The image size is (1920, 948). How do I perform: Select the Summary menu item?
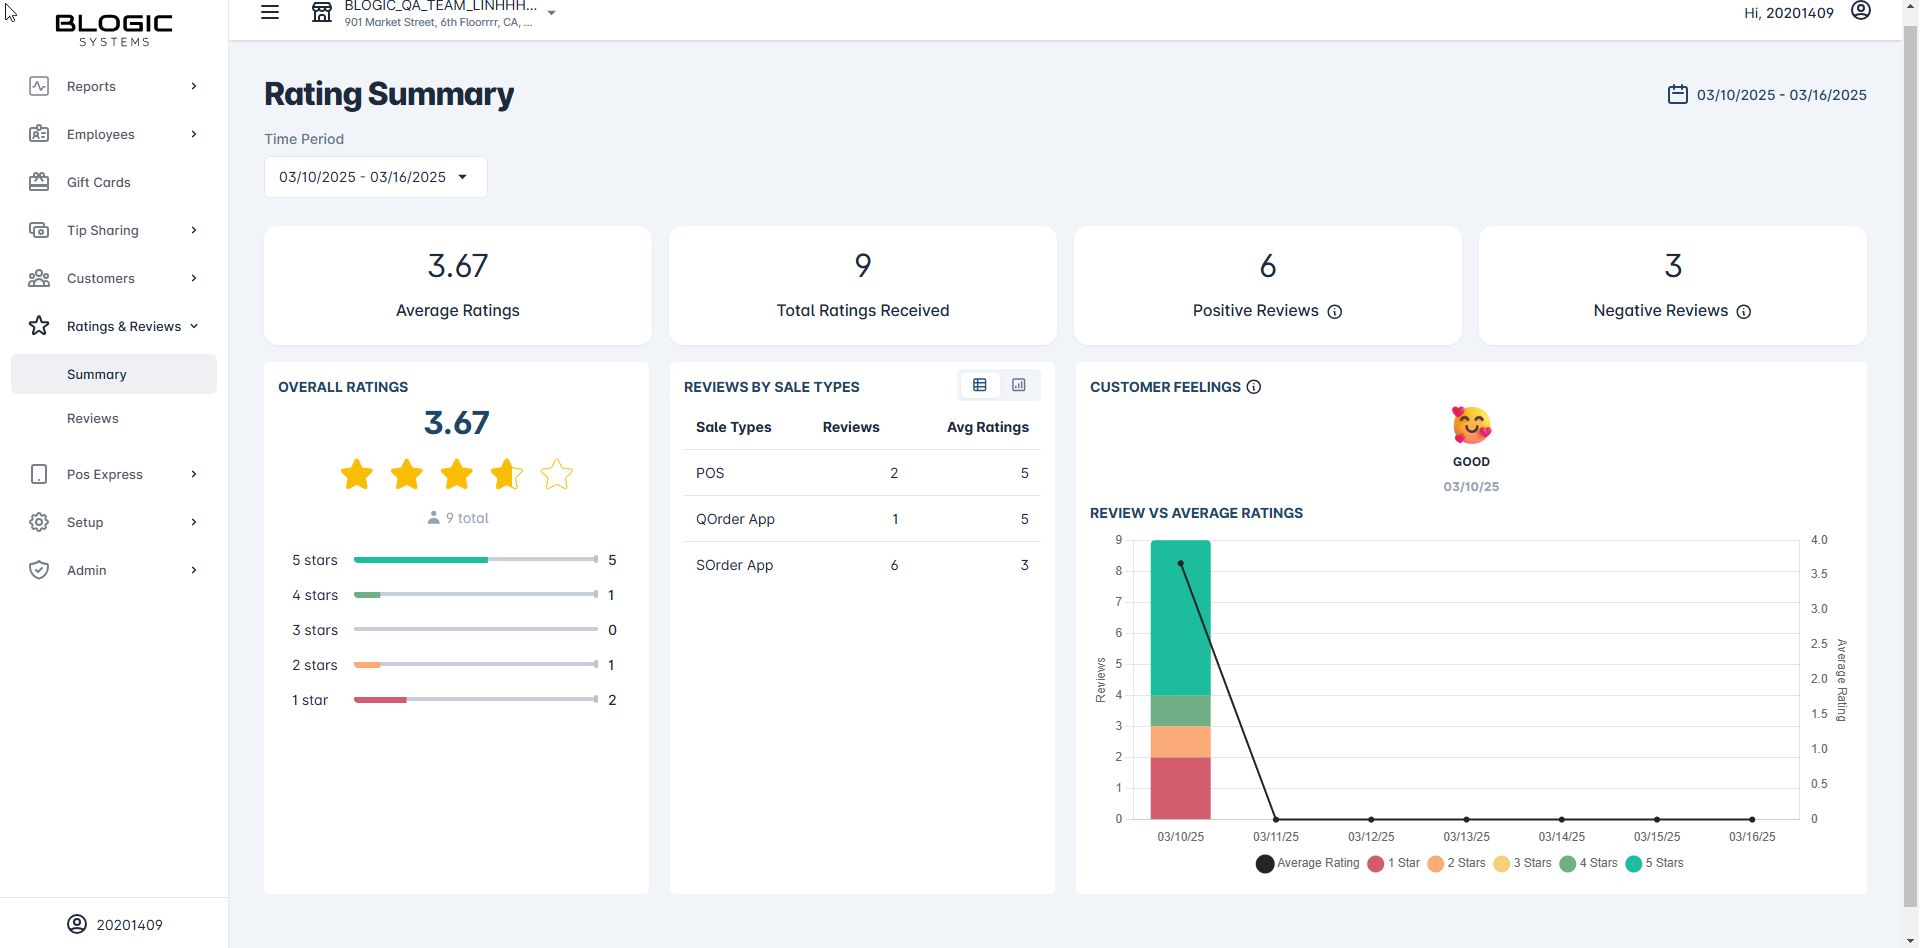pyautogui.click(x=97, y=374)
